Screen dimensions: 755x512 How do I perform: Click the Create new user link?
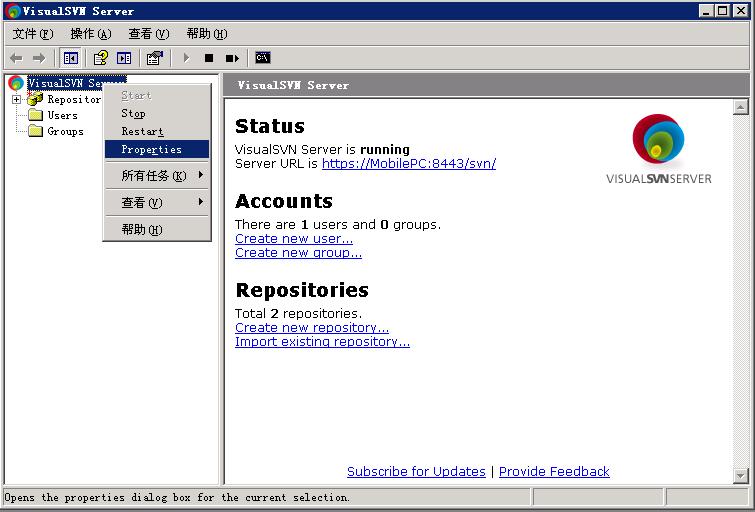(x=294, y=239)
